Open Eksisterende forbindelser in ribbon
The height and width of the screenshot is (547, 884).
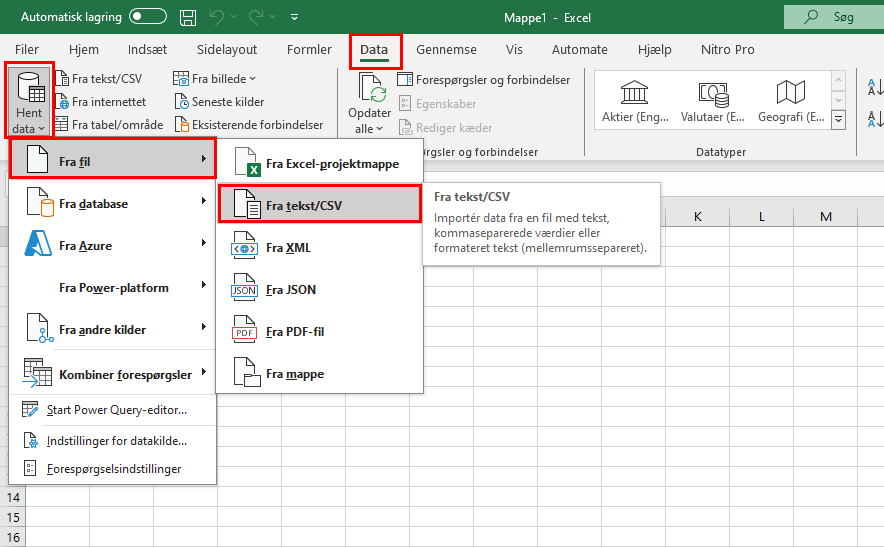249,125
